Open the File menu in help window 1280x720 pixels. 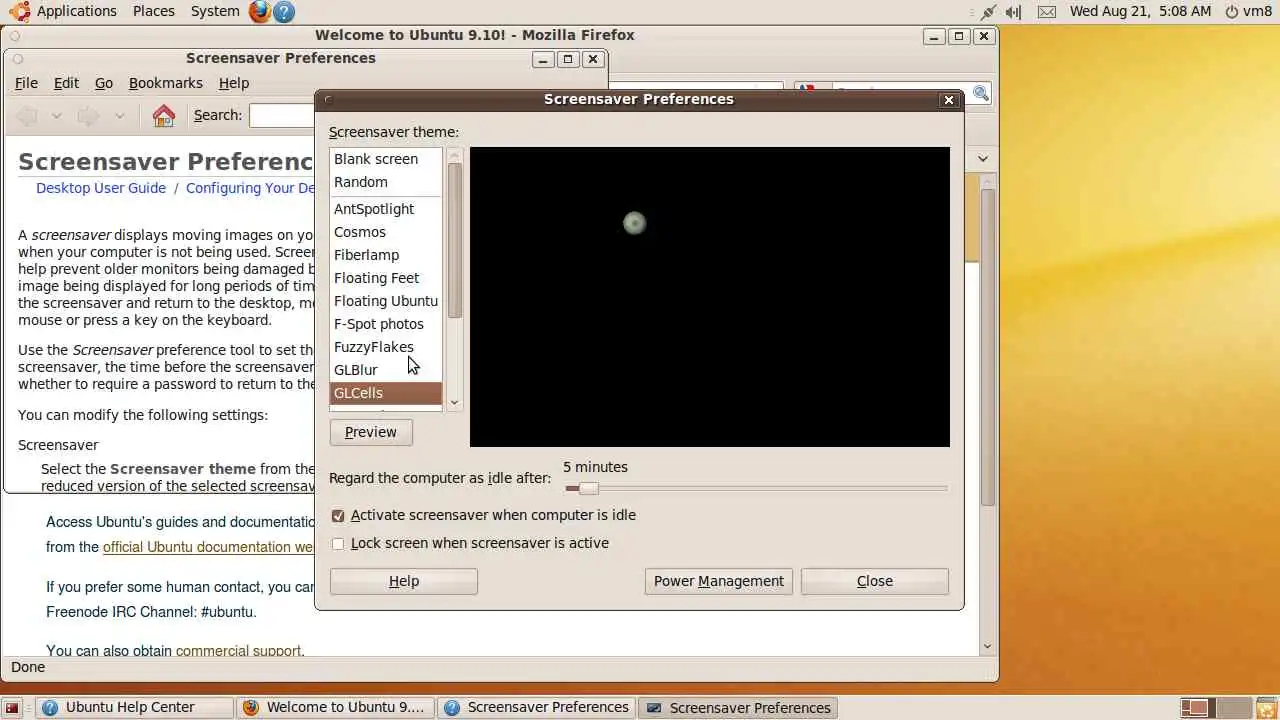click(x=26, y=83)
